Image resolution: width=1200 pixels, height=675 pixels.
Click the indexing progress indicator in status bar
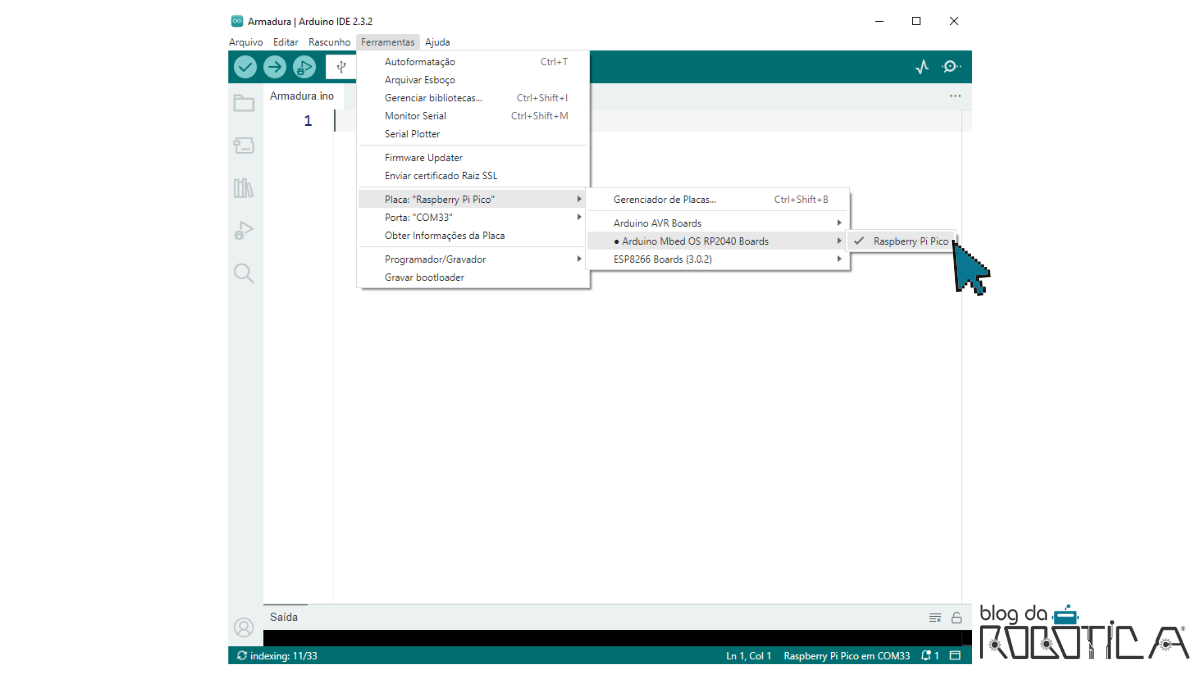coord(274,655)
